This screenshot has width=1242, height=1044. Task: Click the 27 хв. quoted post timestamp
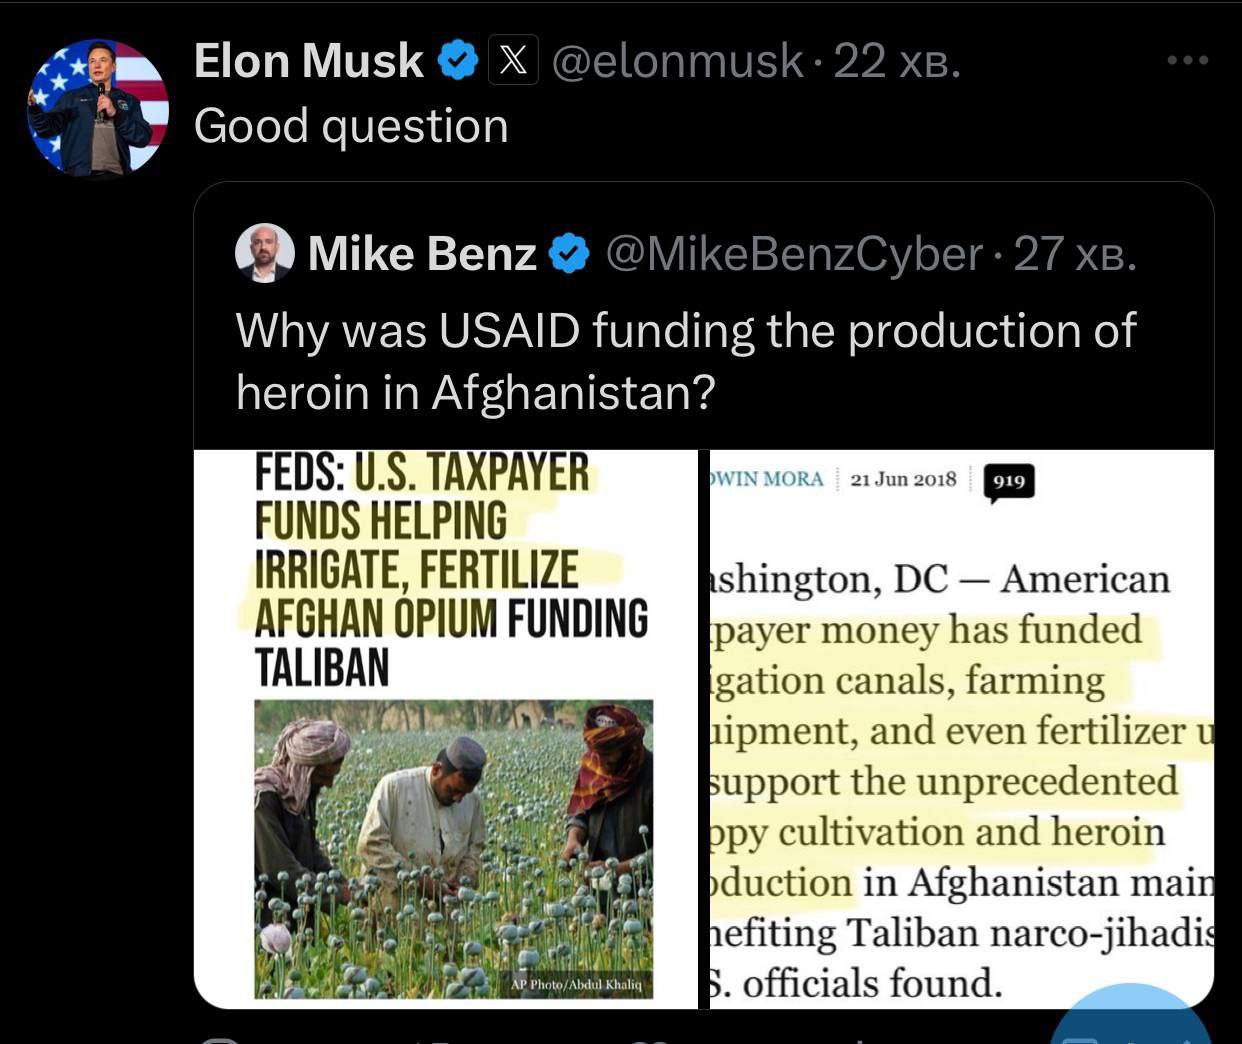1075,254
